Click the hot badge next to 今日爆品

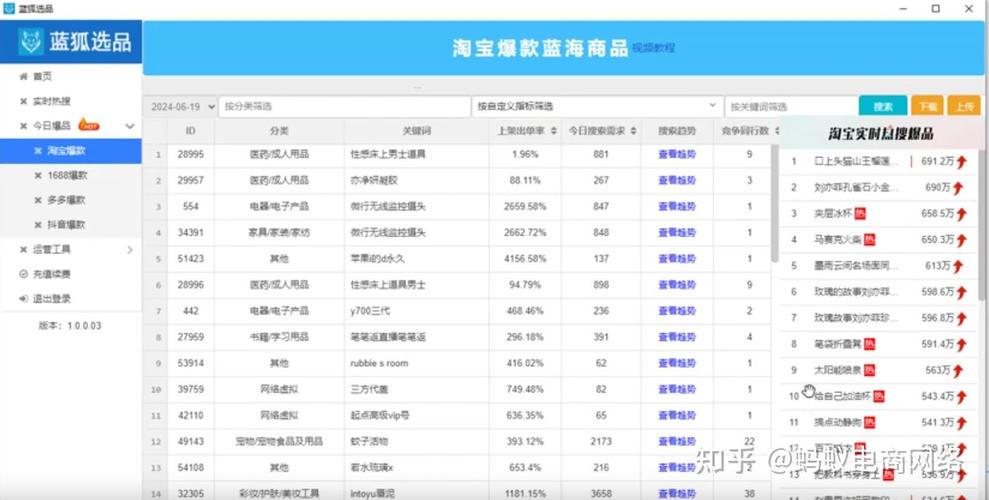(x=89, y=125)
